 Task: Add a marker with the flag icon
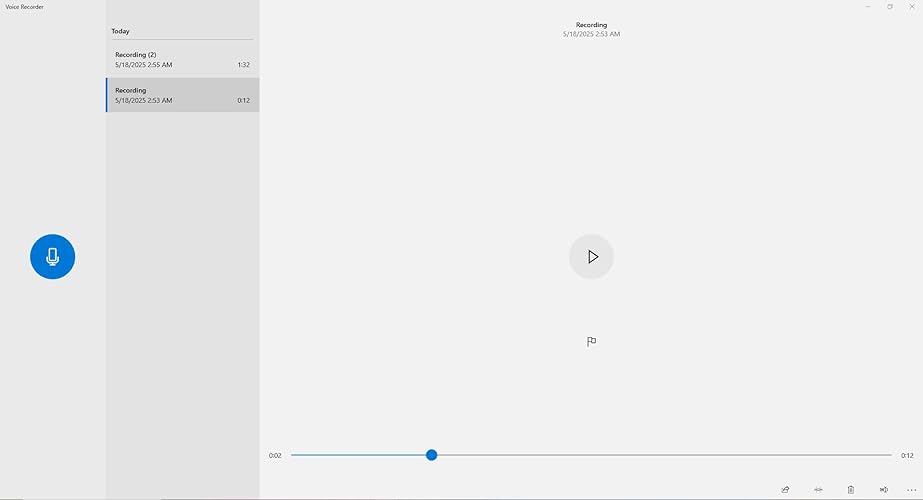[591, 342]
